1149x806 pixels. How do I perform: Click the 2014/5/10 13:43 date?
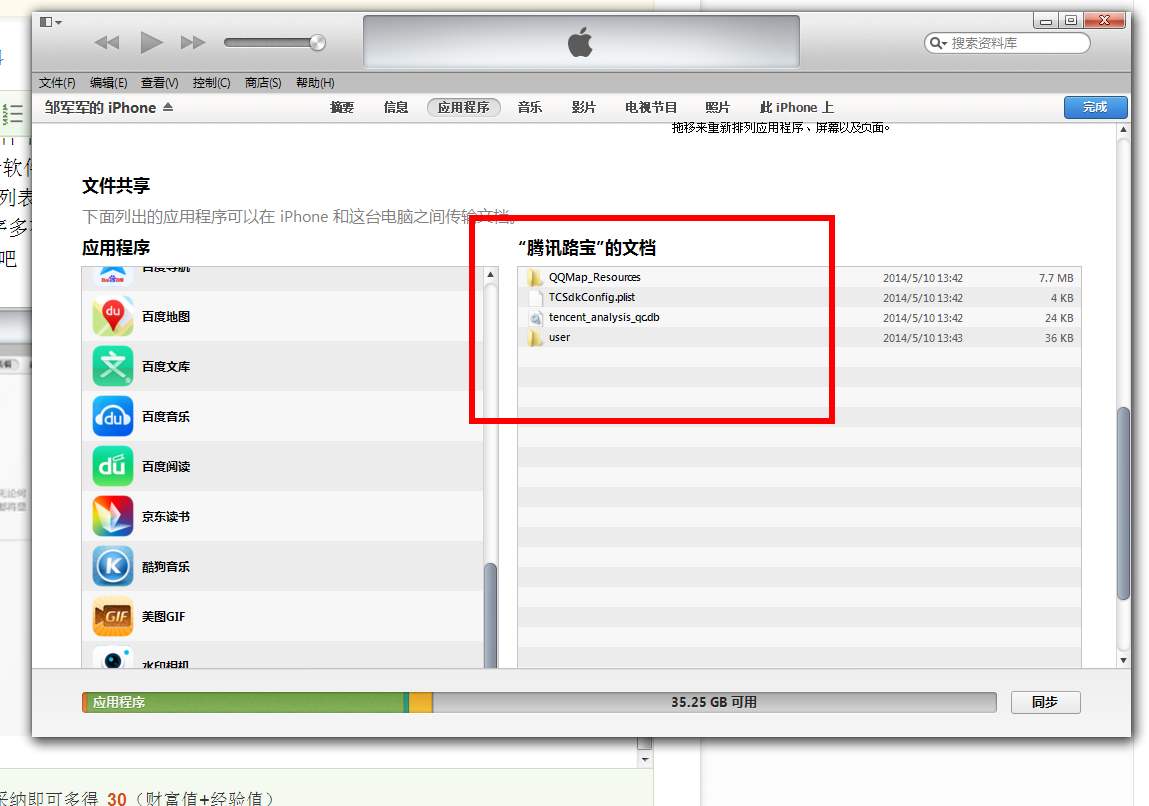923,338
